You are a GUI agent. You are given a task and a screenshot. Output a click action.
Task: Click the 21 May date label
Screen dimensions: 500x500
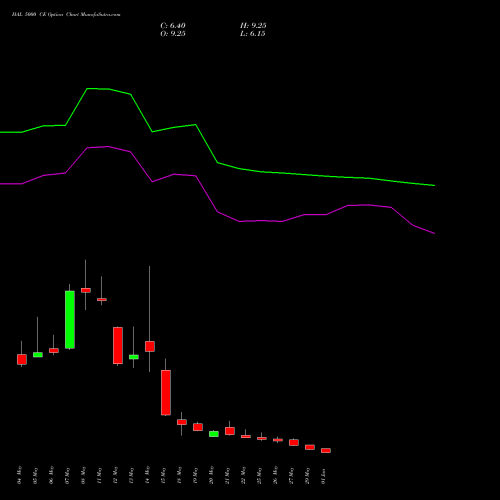coord(227,475)
